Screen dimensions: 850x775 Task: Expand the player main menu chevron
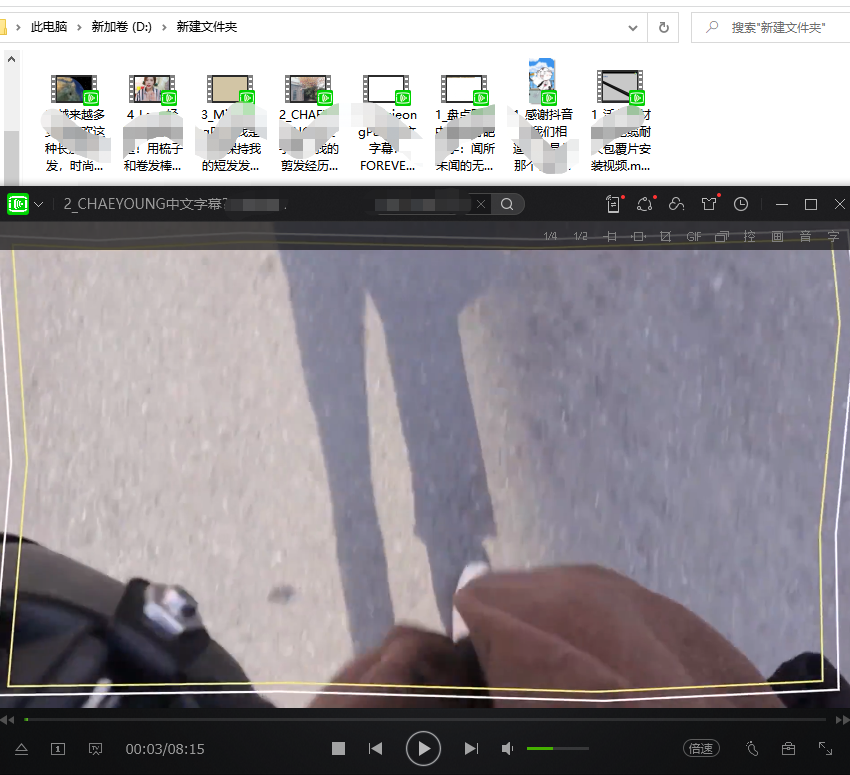pos(38,204)
